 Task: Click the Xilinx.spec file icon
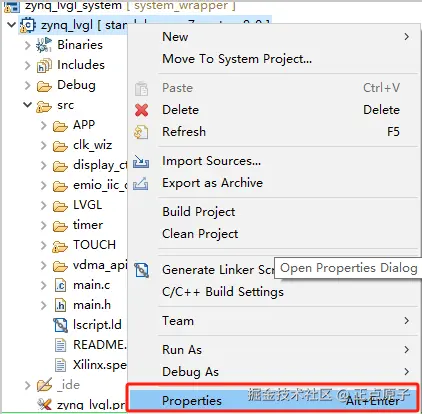coord(60,365)
